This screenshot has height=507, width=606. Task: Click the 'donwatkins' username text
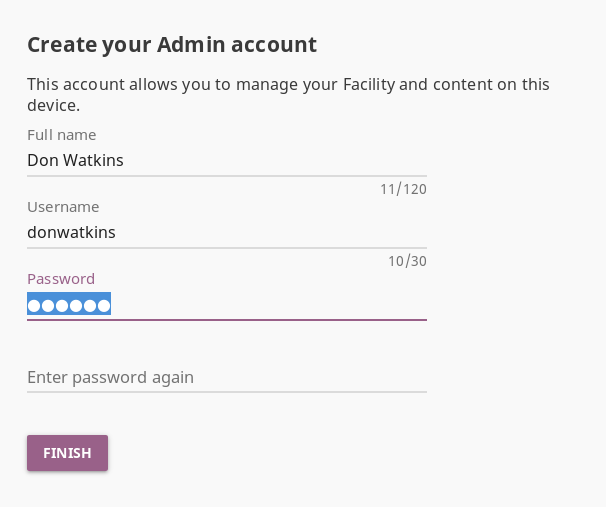click(71, 232)
